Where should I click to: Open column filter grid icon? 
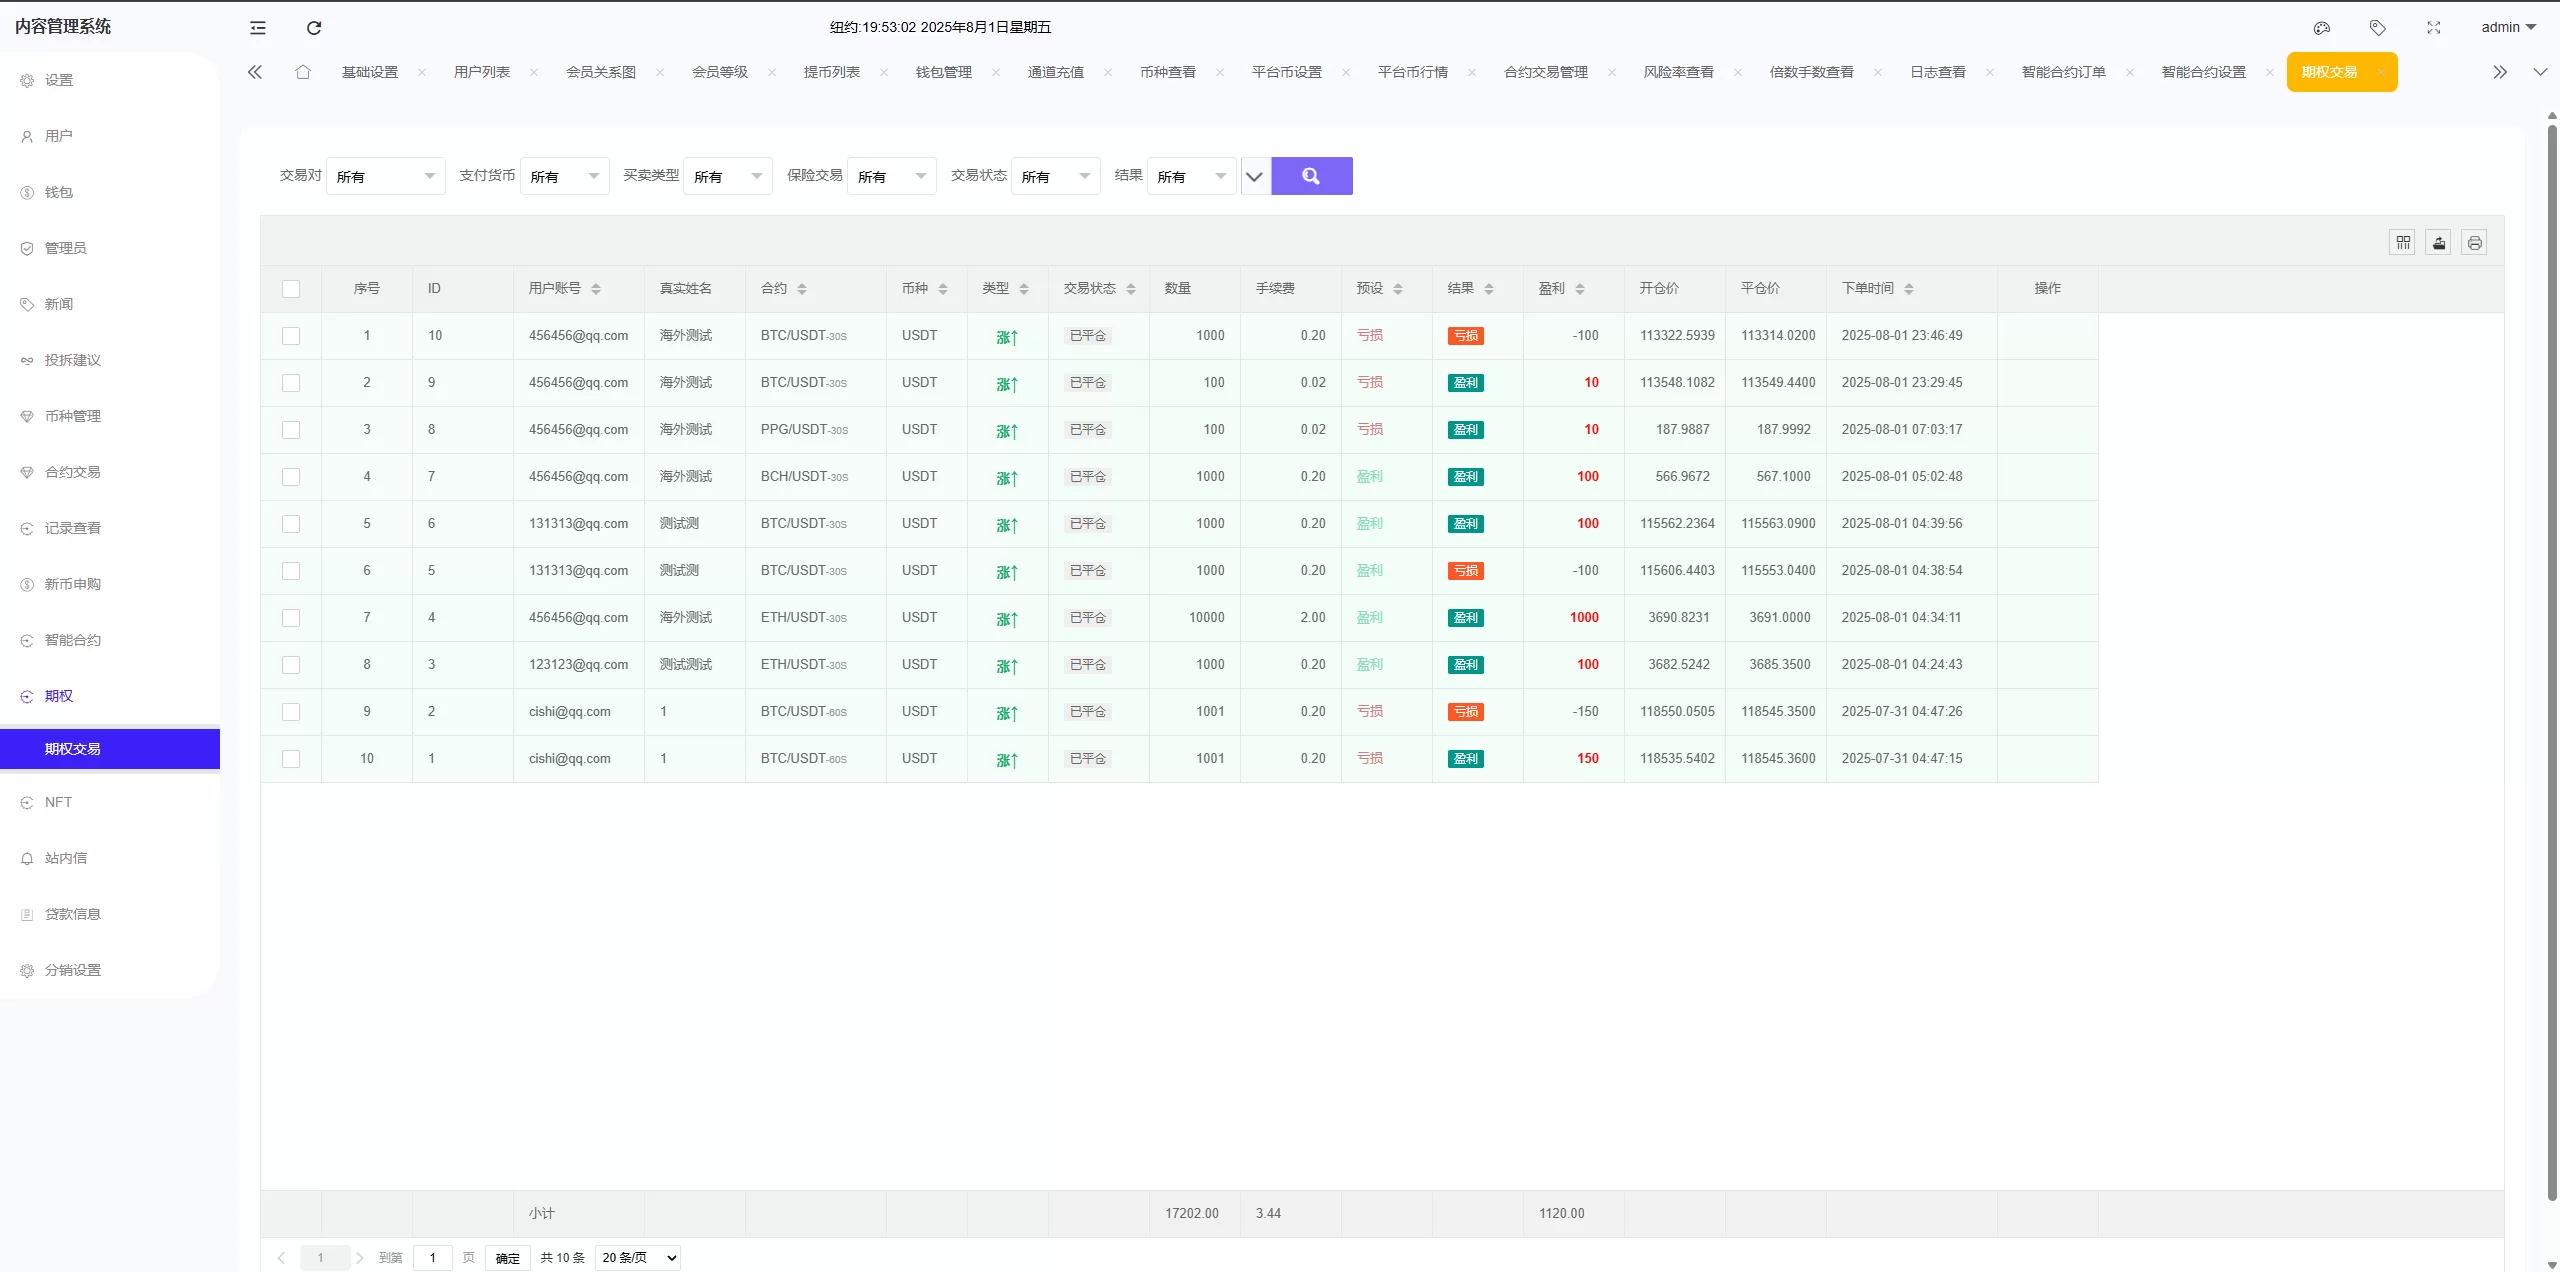click(2403, 242)
